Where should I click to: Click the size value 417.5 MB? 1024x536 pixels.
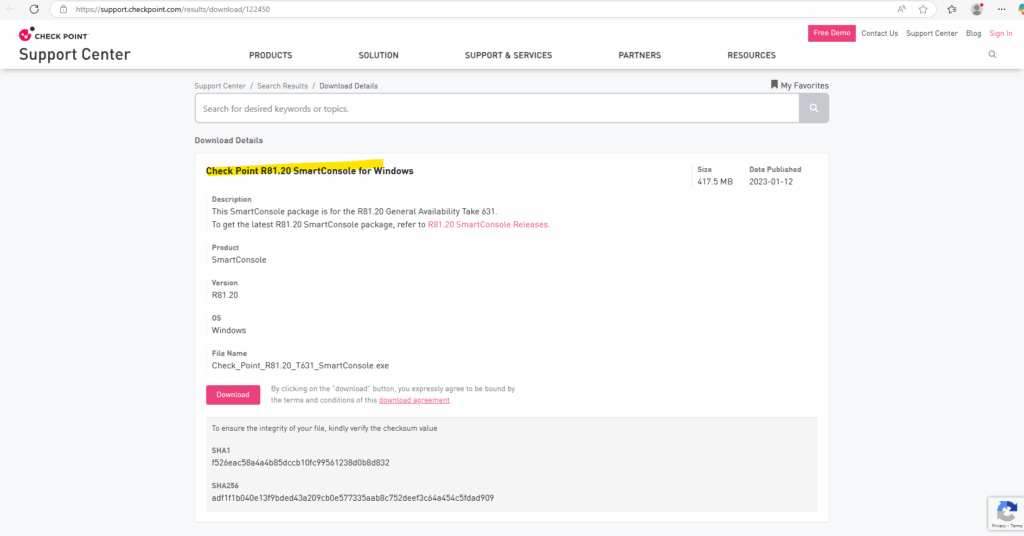(714, 181)
